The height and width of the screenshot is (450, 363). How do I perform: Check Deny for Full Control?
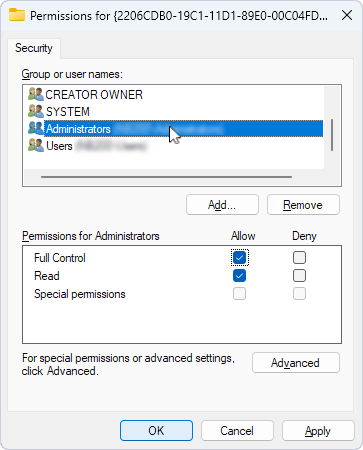[299, 257]
